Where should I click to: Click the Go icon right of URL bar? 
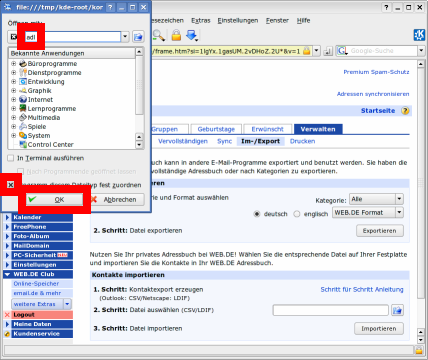tap(328, 51)
